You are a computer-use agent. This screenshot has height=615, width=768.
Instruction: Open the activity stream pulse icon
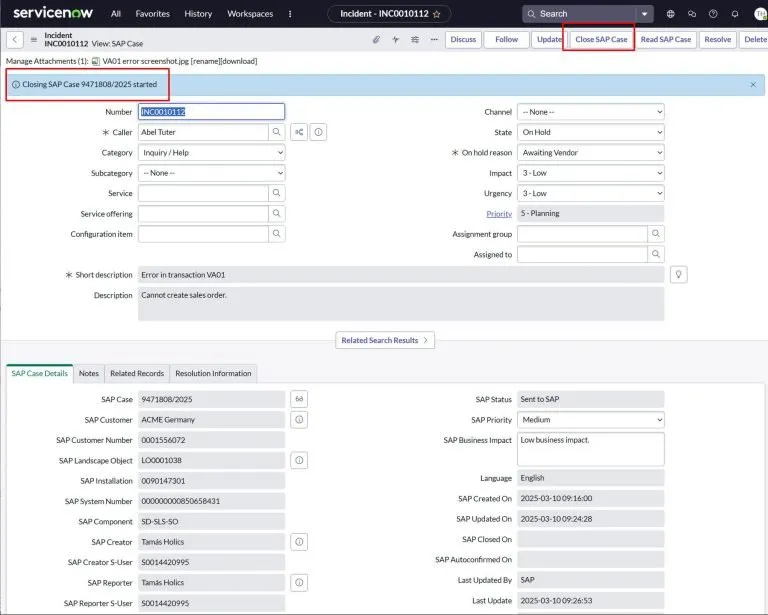tap(395, 40)
